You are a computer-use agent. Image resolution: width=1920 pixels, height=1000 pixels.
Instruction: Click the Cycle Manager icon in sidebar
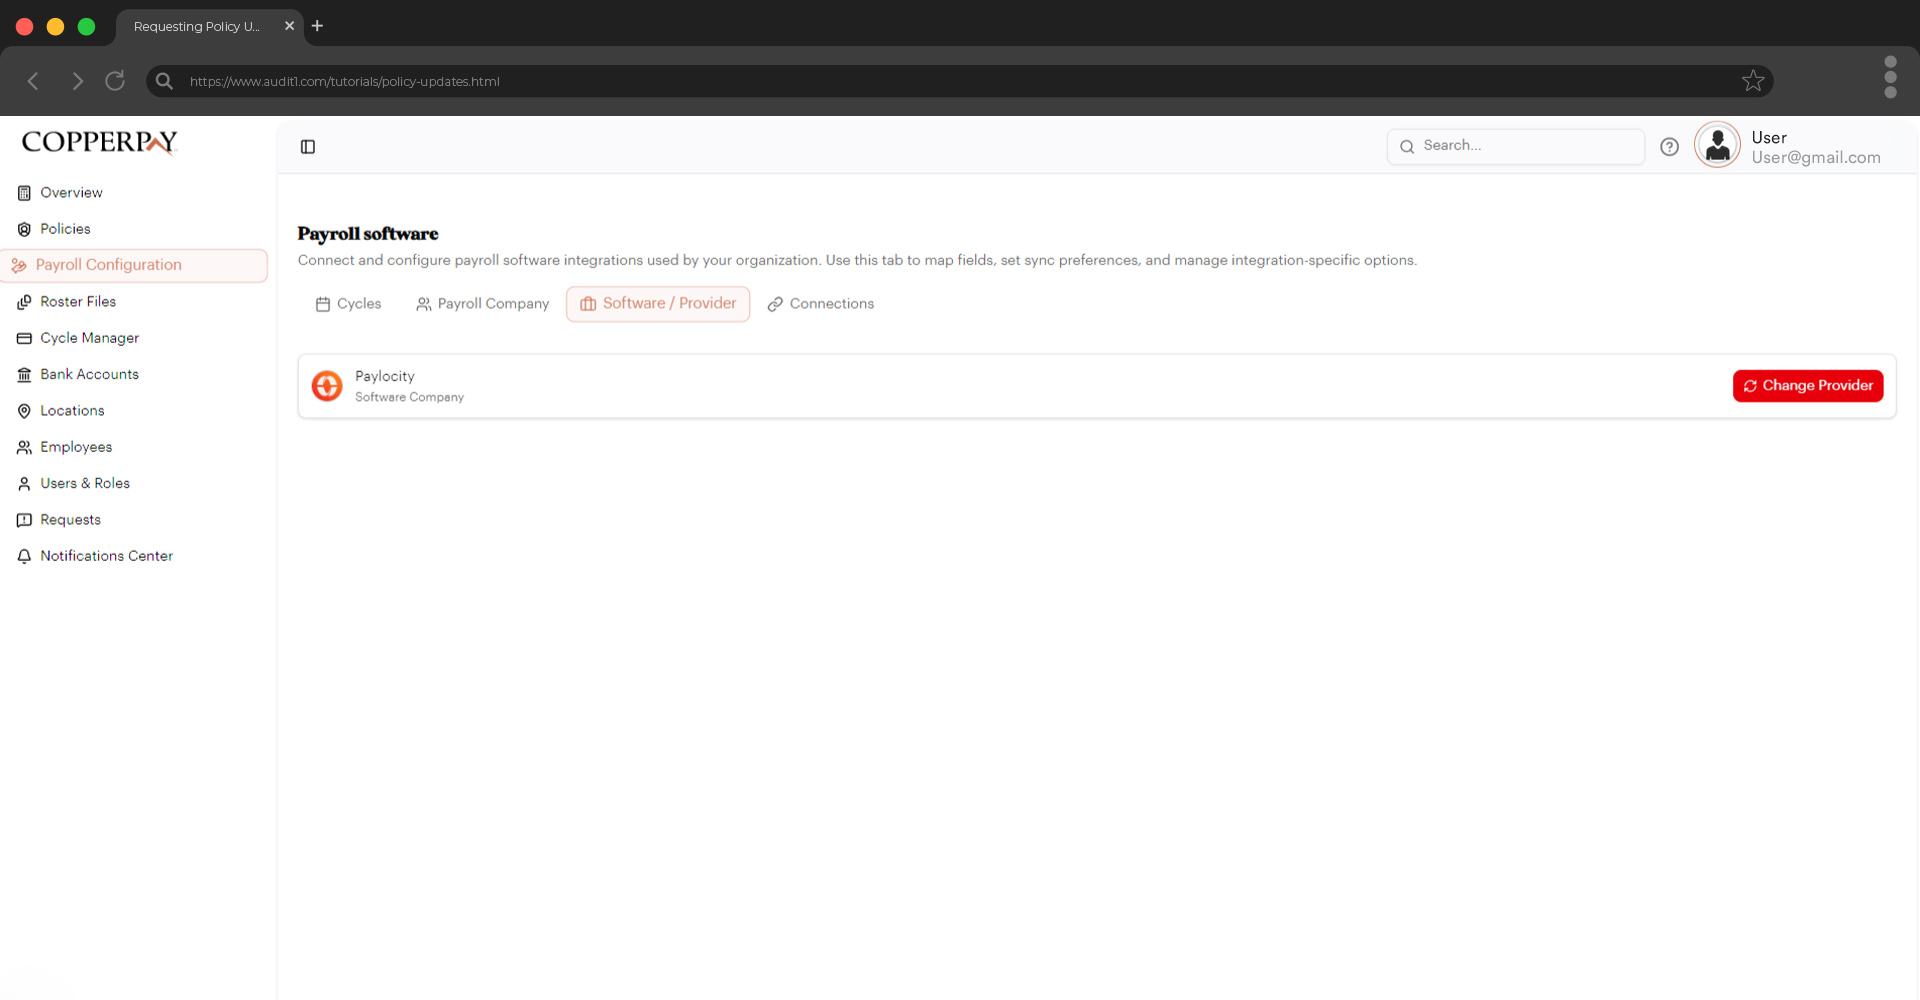pyautogui.click(x=24, y=338)
